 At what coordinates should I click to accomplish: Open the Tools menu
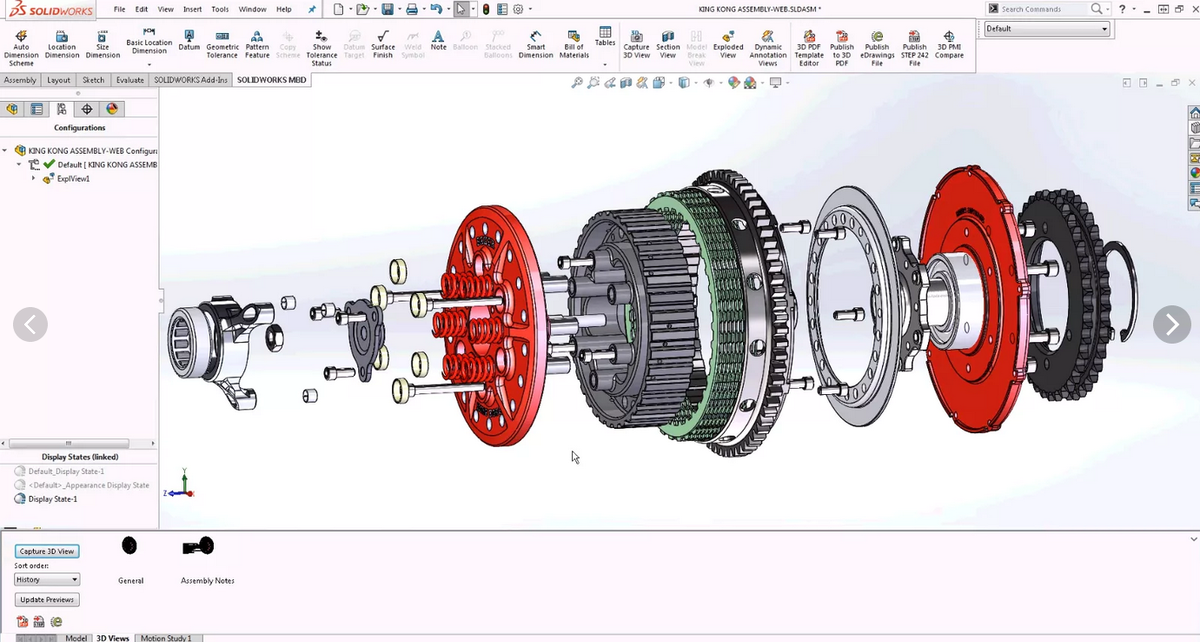click(220, 9)
